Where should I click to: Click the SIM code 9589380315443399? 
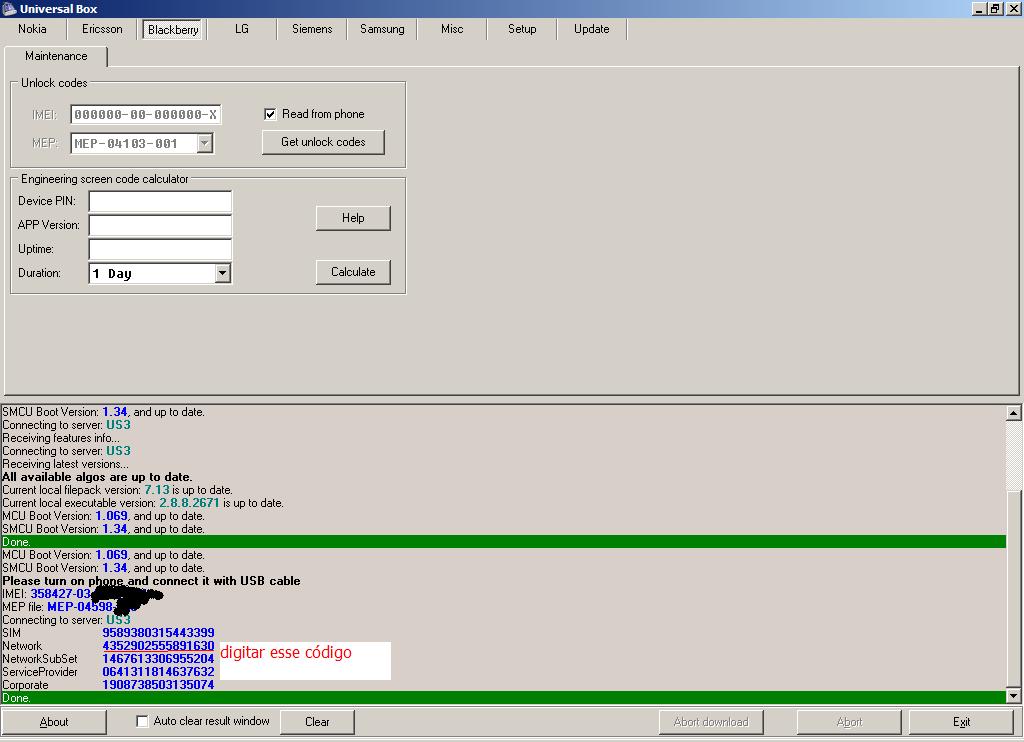pos(158,632)
